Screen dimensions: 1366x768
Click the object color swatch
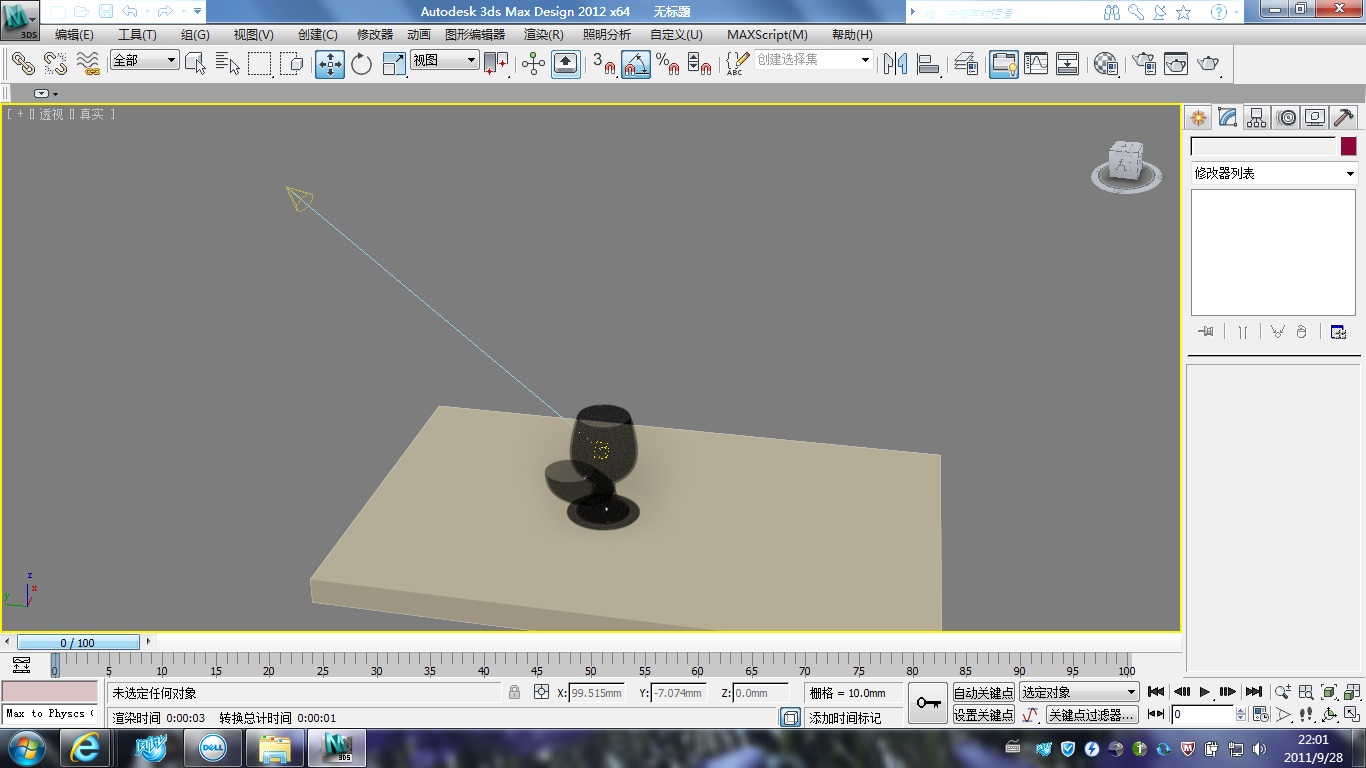(x=1348, y=147)
